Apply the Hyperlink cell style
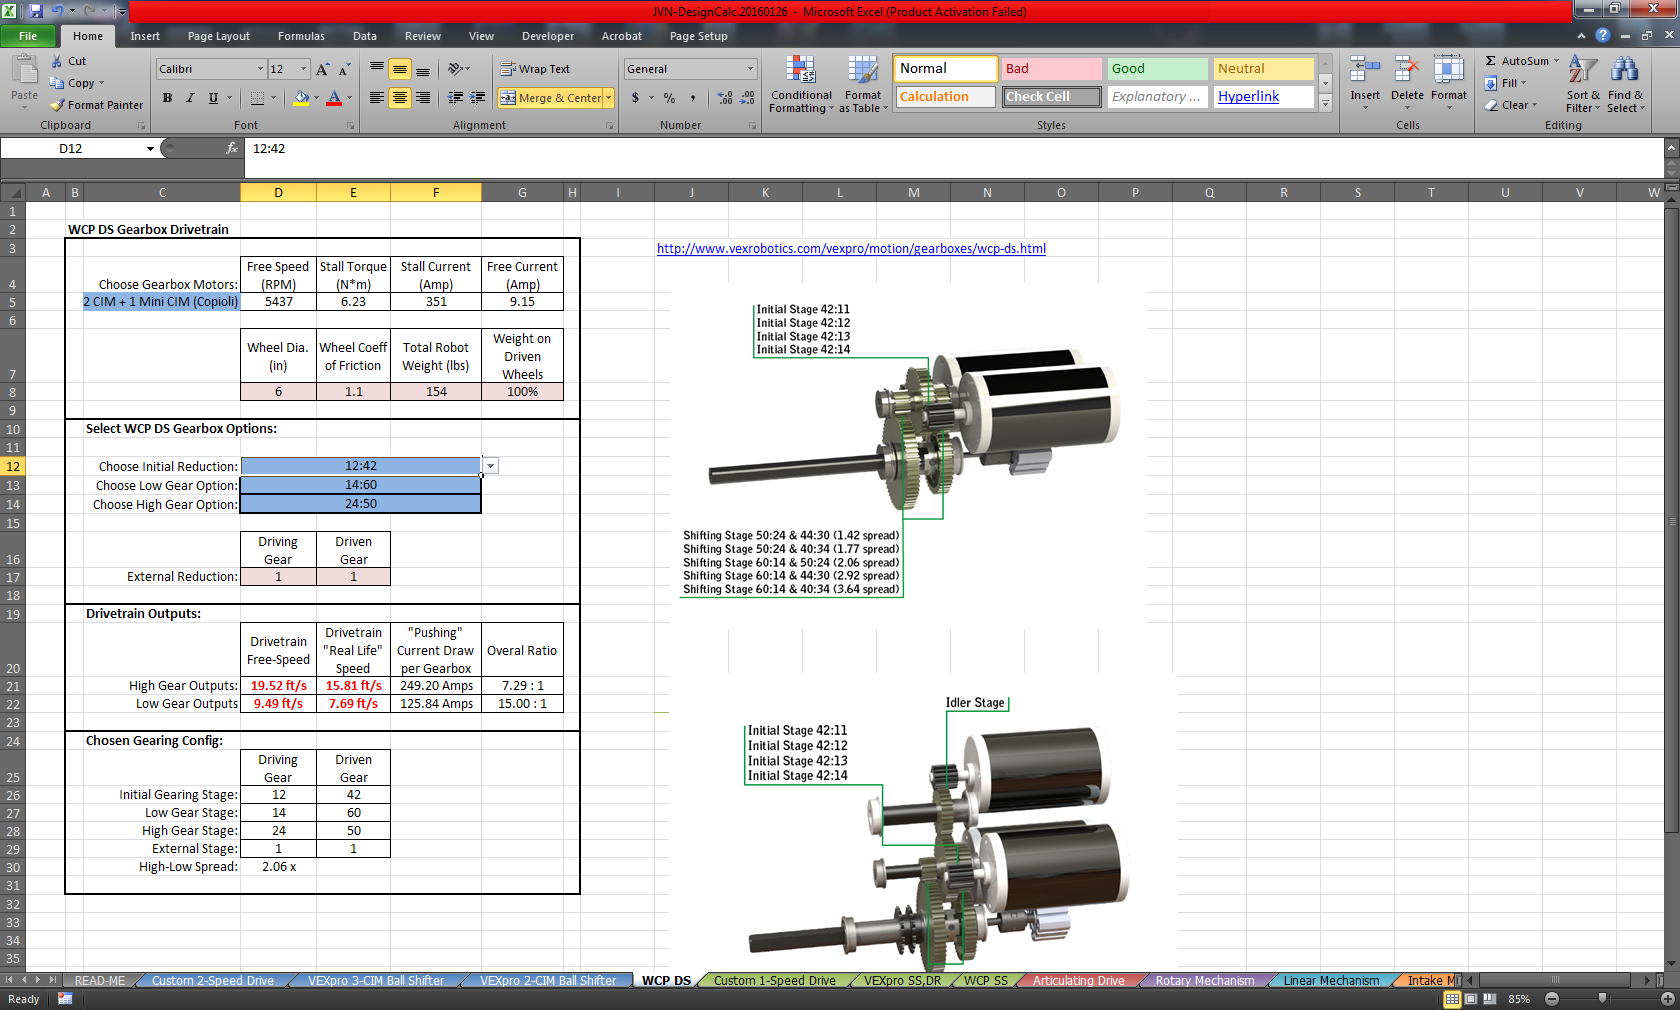Image resolution: width=1680 pixels, height=1010 pixels. click(1263, 97)
